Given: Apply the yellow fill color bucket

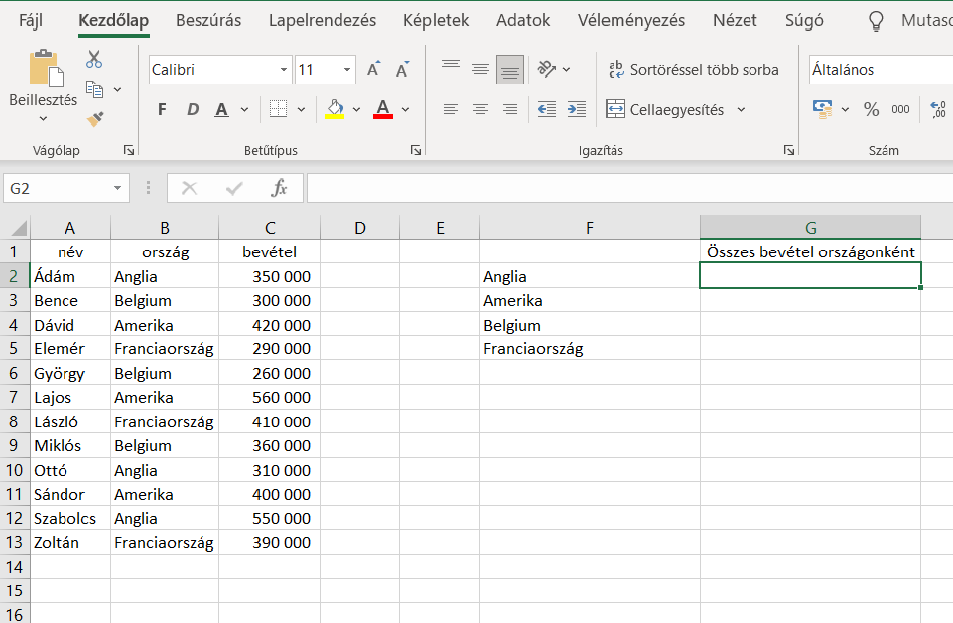Looking at the screenshot, I should coord(334,109).
